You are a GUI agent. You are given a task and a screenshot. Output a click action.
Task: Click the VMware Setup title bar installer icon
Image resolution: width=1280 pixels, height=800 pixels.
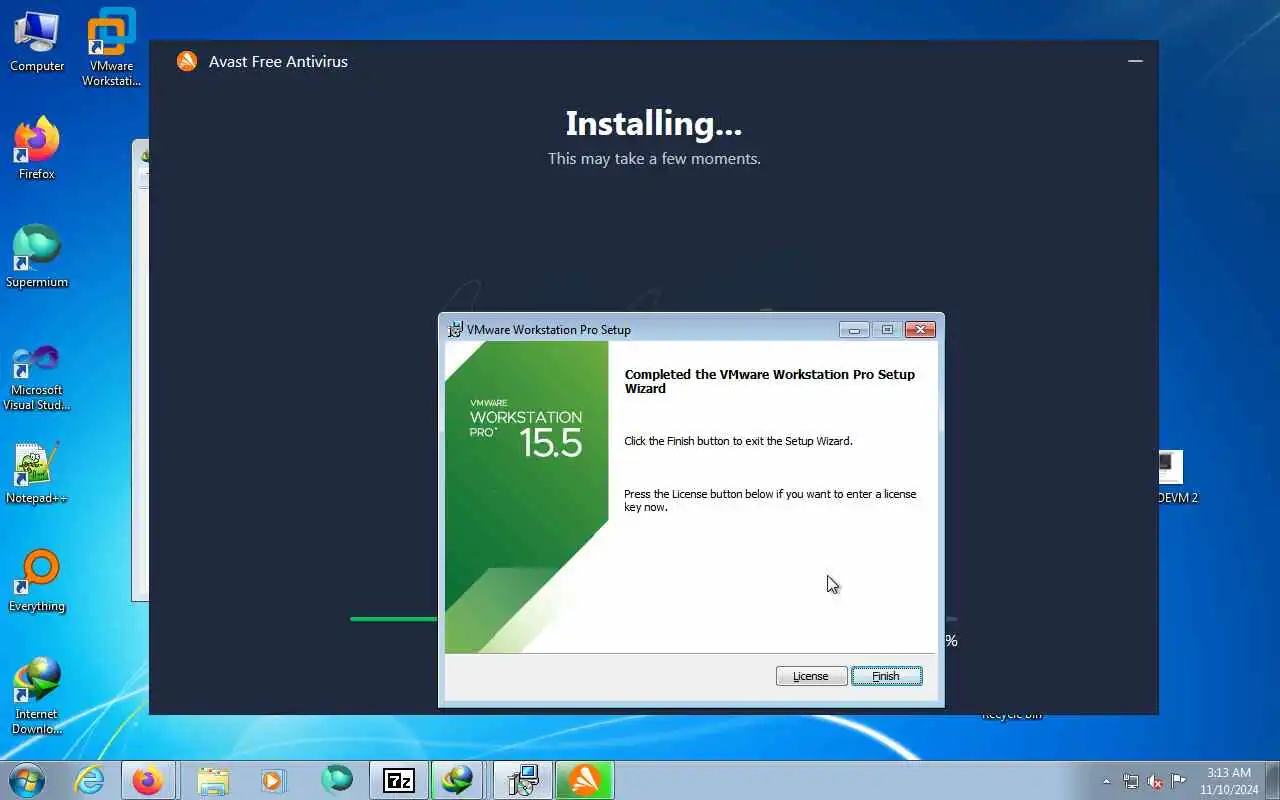click(455, 329)
